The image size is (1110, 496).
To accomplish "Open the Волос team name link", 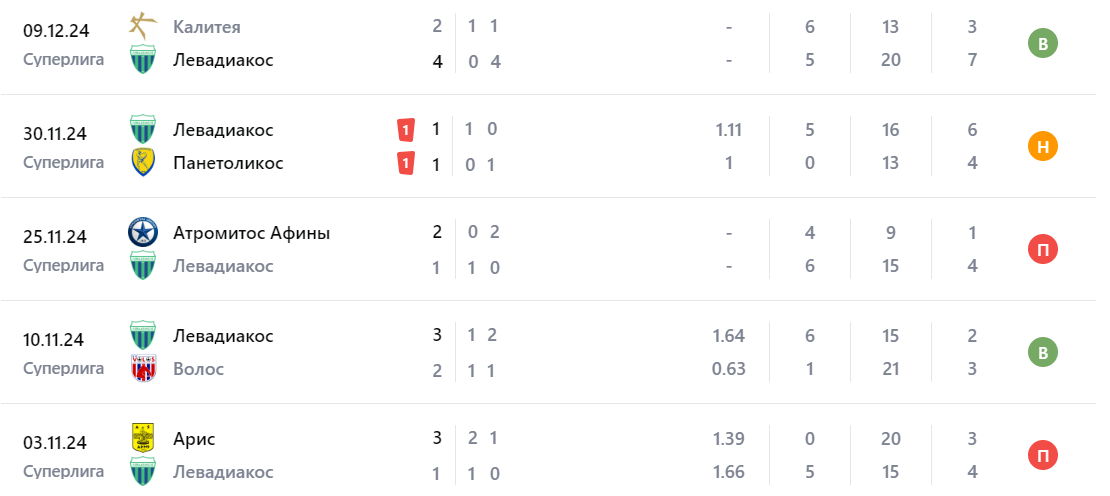I will click(x=198, y=369).
